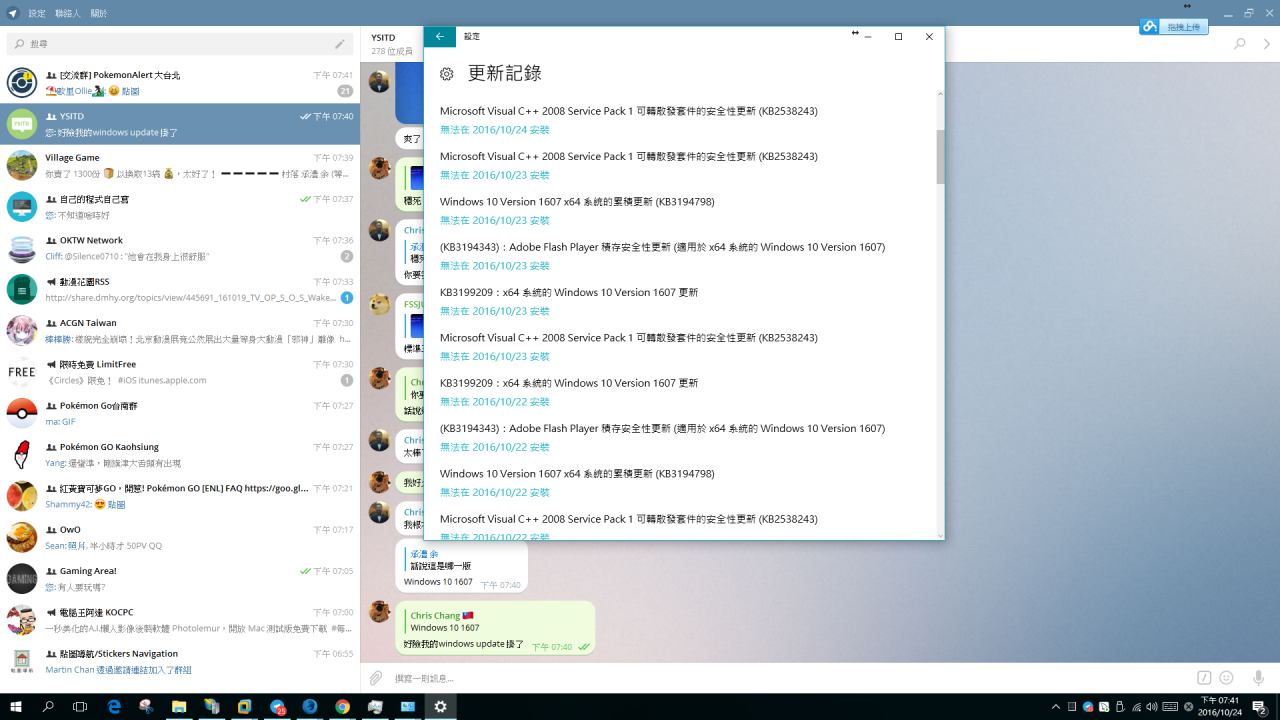Switch to the Settings gear on the taskbar
Screen dimensions: 1280x720
tap(440, 707)
